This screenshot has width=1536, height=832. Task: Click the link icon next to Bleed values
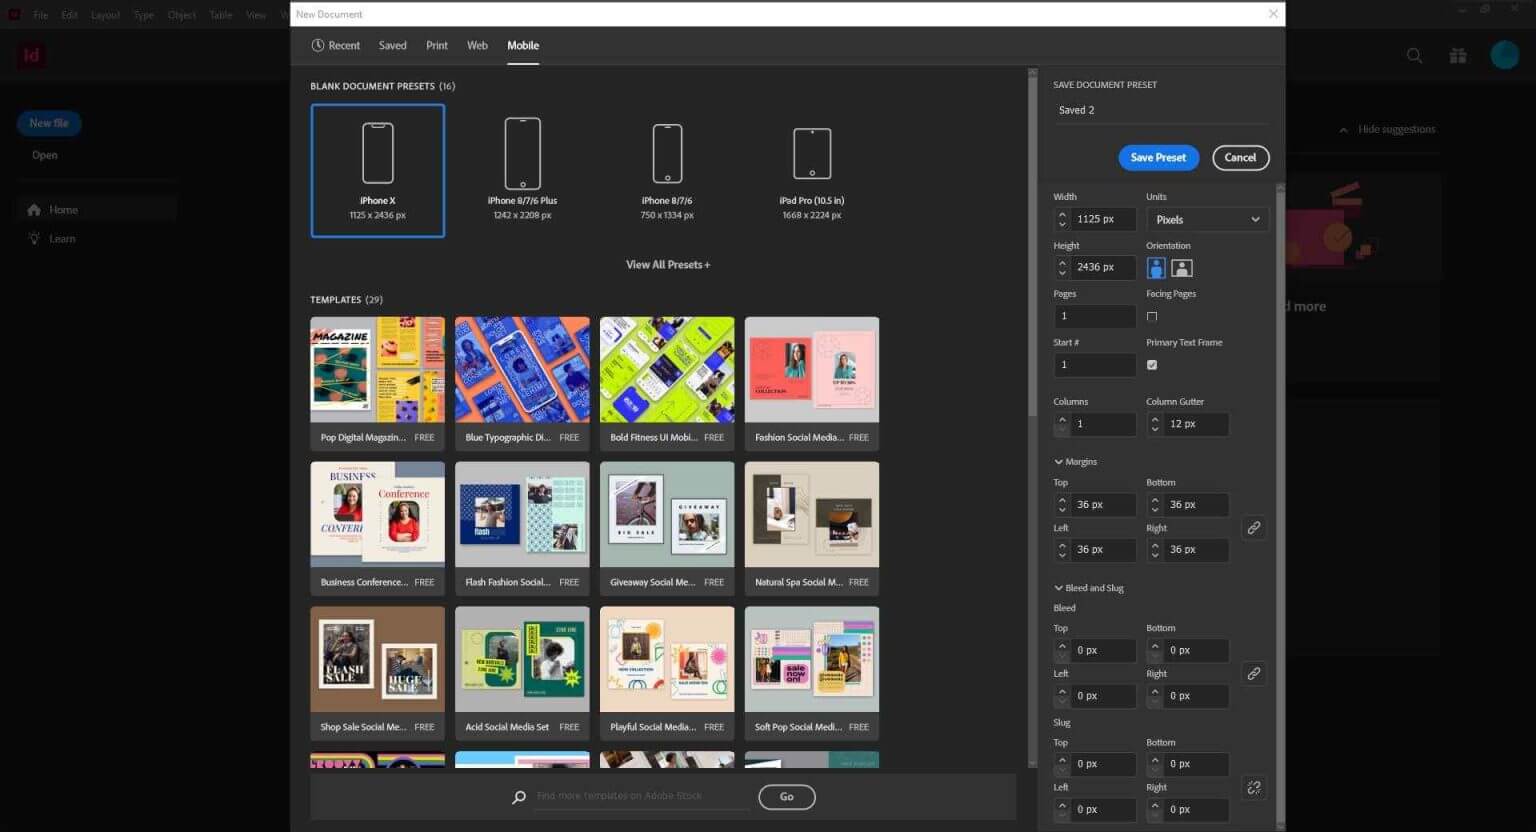click(1254, 673)
